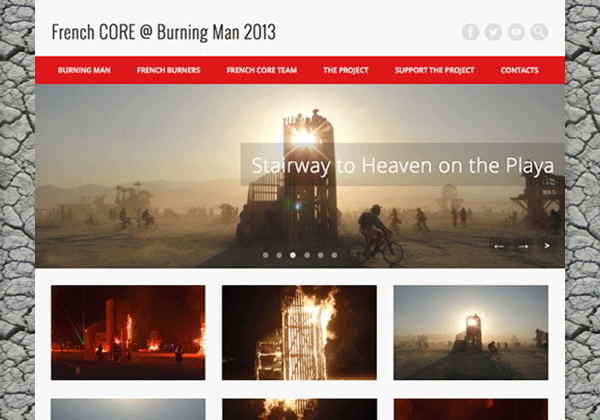This screenshot has height=420, width=600.
Task: Open the second-row dark red thumbnail
Action: pyautogui.click(x=471, y=409)
